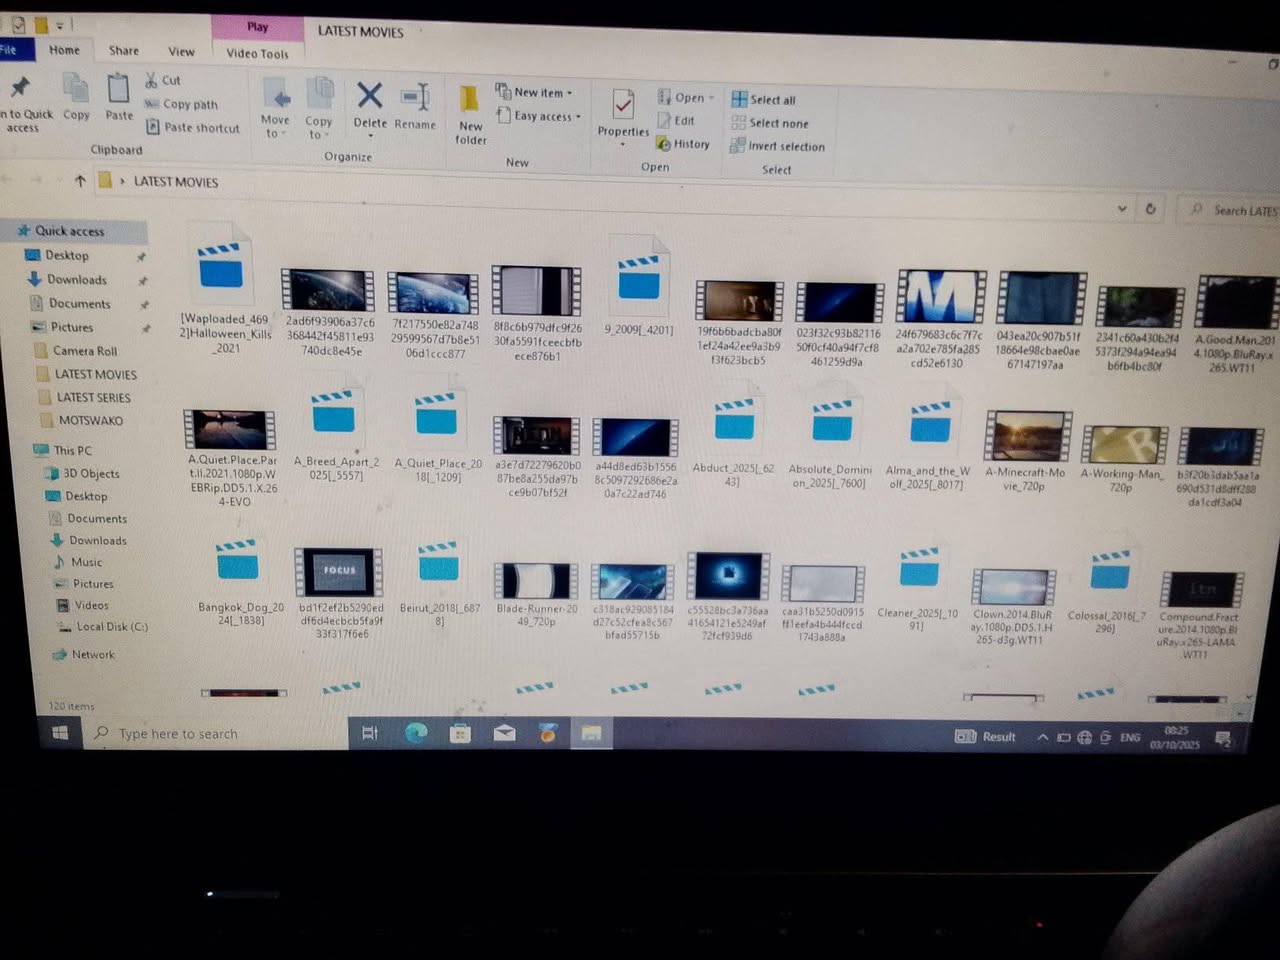1280x960 pixels.
Task: Create a New folder from the ribbon
Action: [x=469, y=103]
